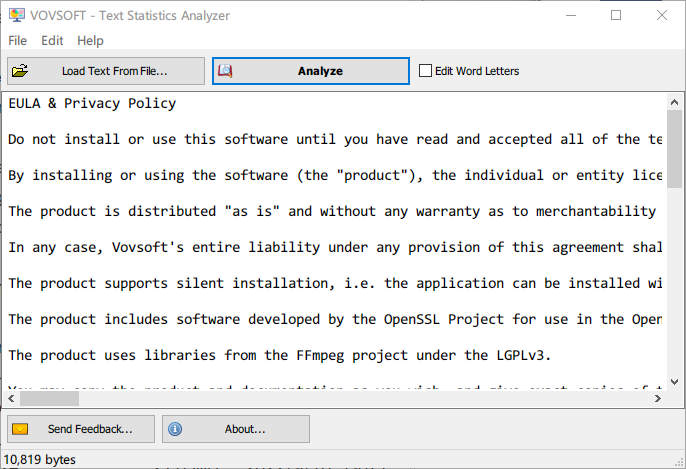This screenshot has height=469, width=686.
Task: Click the blue info icon on About button
Action: [x=175, y=429]
